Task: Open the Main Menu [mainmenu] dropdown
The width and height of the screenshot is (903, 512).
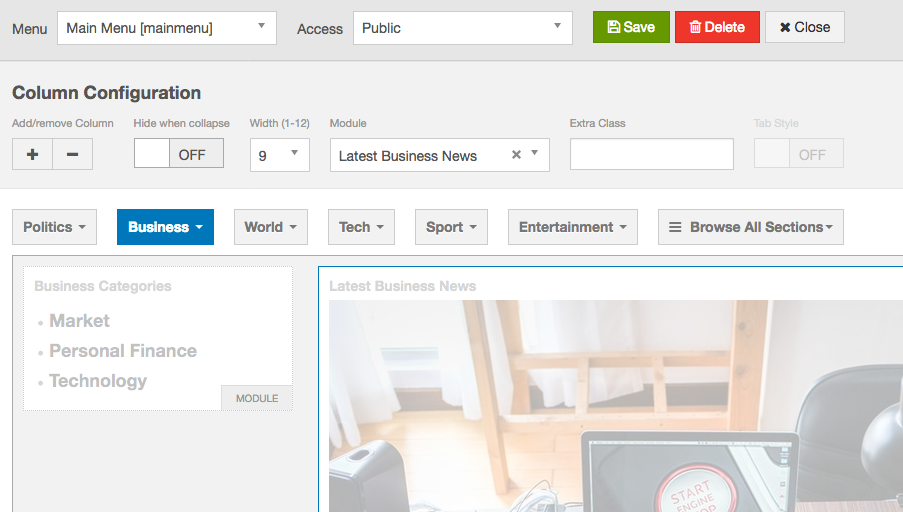Action: [x=166, y=28]
